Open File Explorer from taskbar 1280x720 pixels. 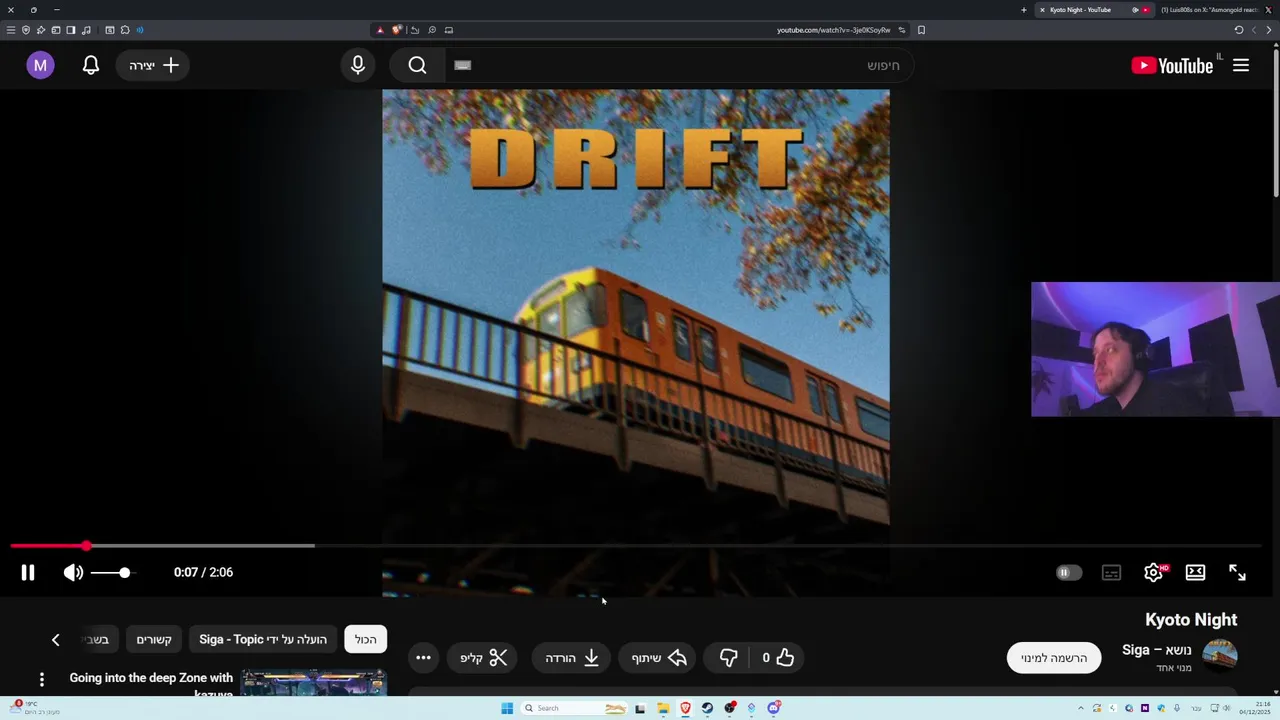click(663, 708)
